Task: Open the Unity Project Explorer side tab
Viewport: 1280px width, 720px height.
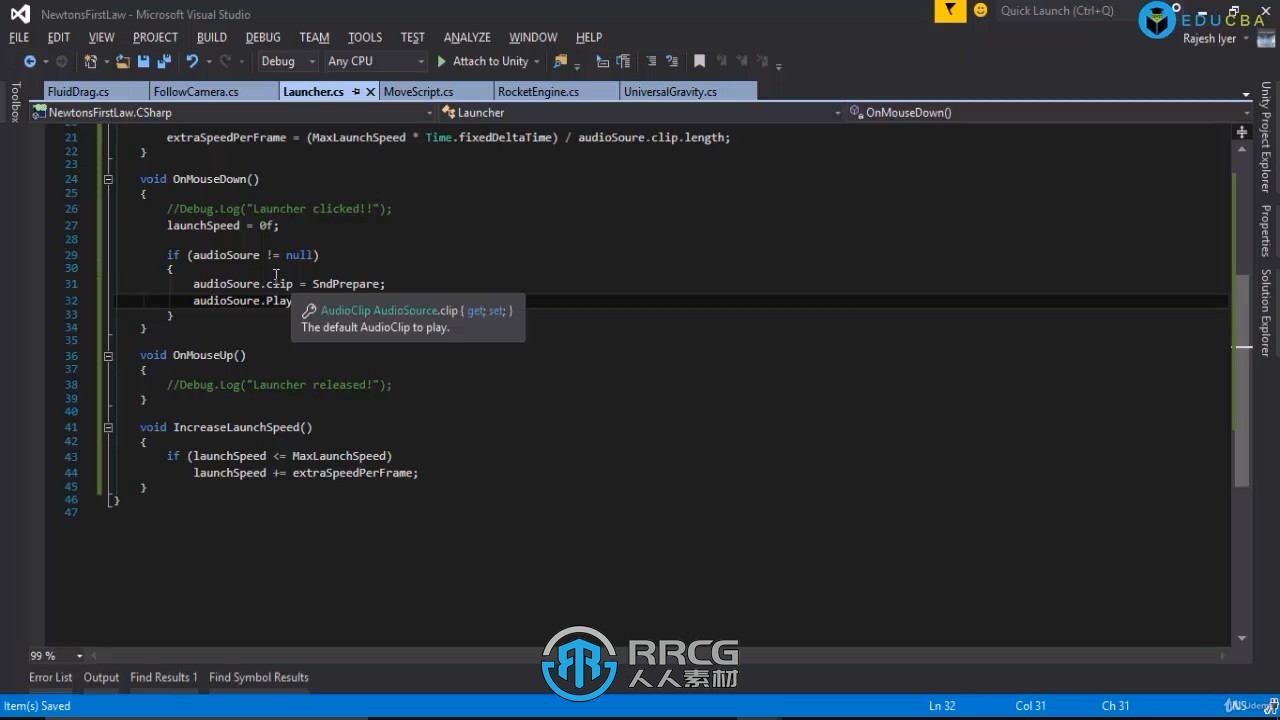Action: [x=1265, y=138]
